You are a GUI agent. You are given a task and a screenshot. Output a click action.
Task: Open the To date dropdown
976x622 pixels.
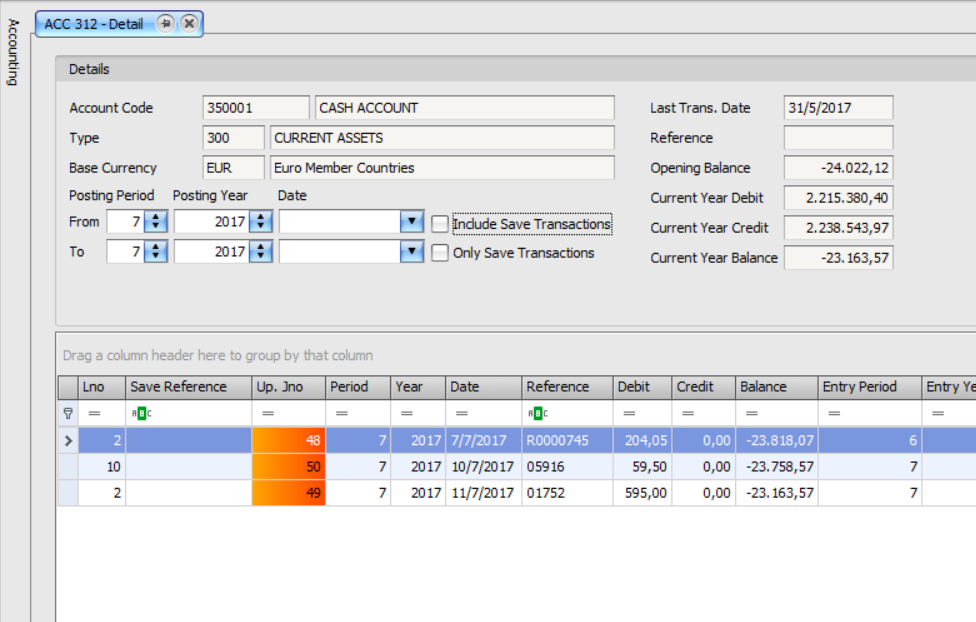pyautogui.click(x=411, y=252)
